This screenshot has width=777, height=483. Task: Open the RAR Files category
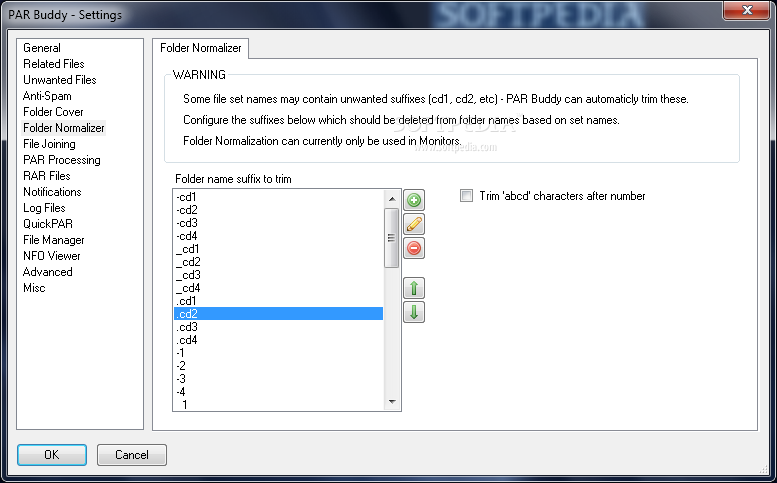[x=47, y=176]
